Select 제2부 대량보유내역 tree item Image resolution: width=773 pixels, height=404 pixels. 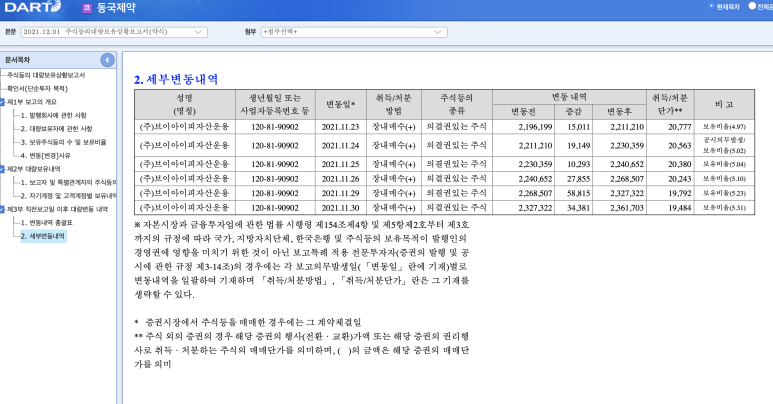click(34, 169)
